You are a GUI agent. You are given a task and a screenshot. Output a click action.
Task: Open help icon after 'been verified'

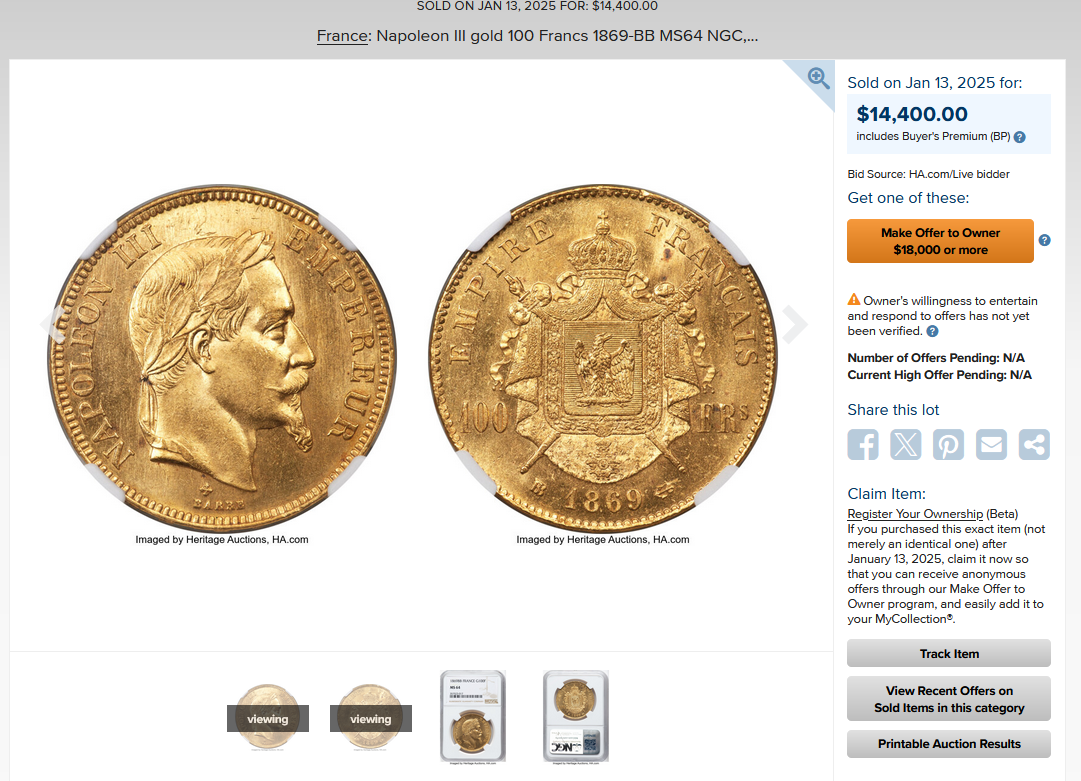932,332
